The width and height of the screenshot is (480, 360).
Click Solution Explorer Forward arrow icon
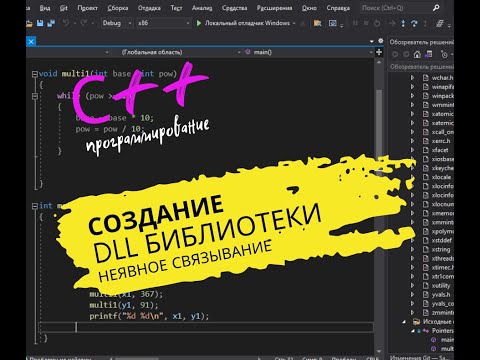[406, 54]
